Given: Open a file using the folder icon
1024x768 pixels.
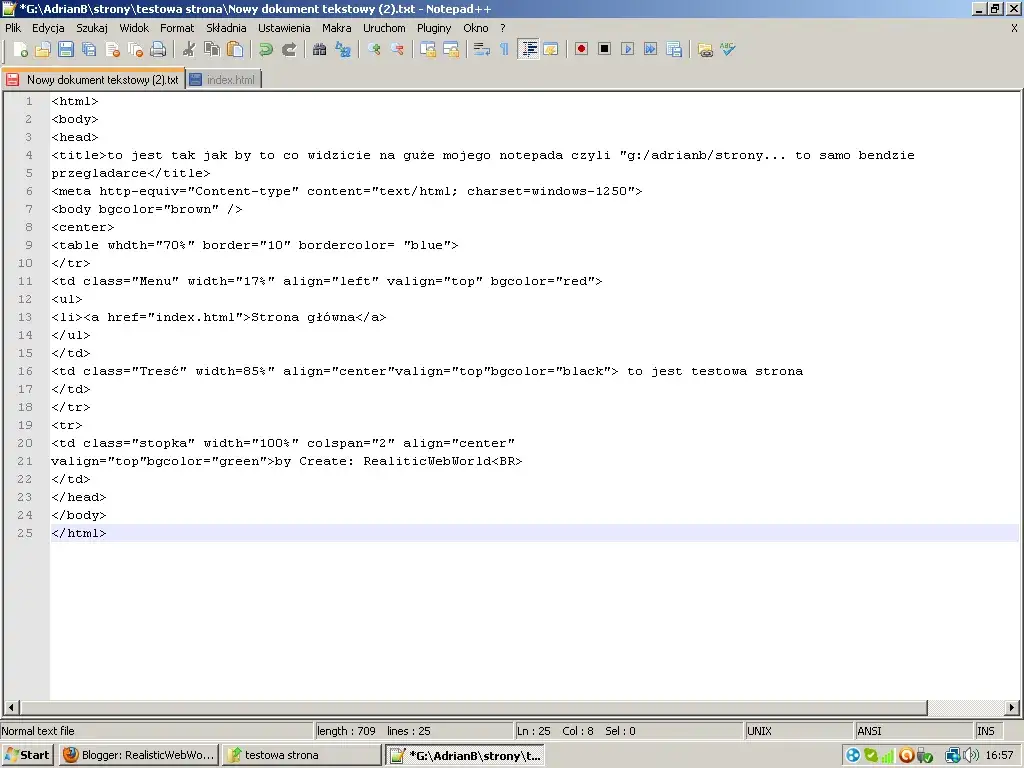Looking at the screenshot, I should [x=43, y=50].
